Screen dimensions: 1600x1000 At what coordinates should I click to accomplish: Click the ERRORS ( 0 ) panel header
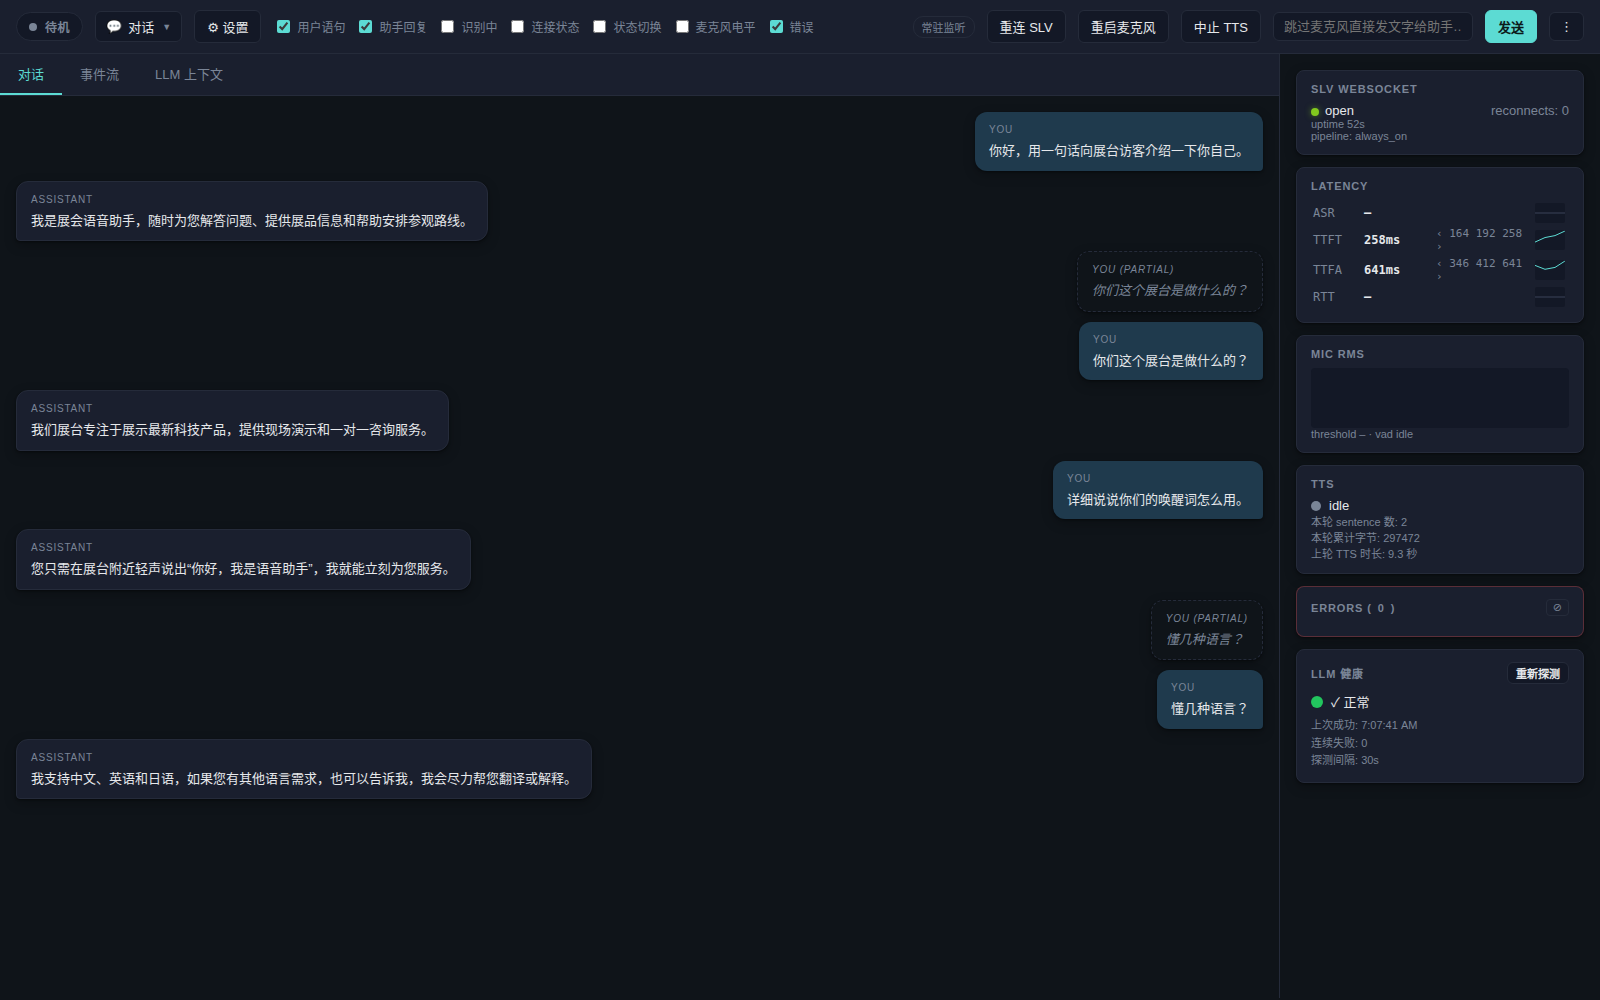click(1352, 608)
